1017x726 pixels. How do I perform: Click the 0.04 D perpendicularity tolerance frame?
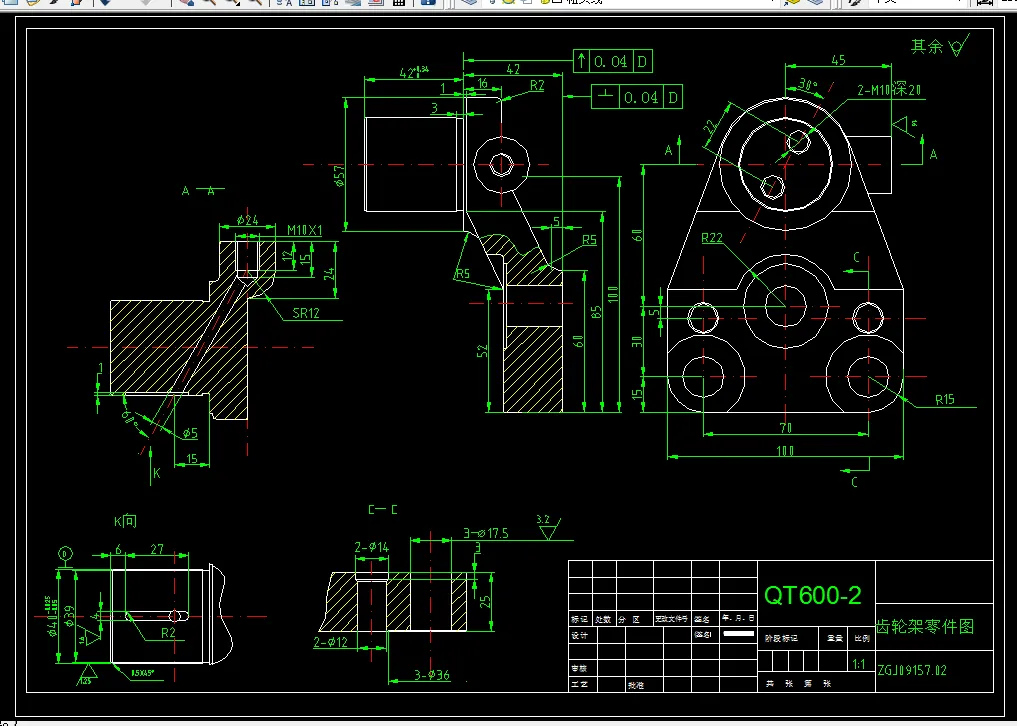636,97
